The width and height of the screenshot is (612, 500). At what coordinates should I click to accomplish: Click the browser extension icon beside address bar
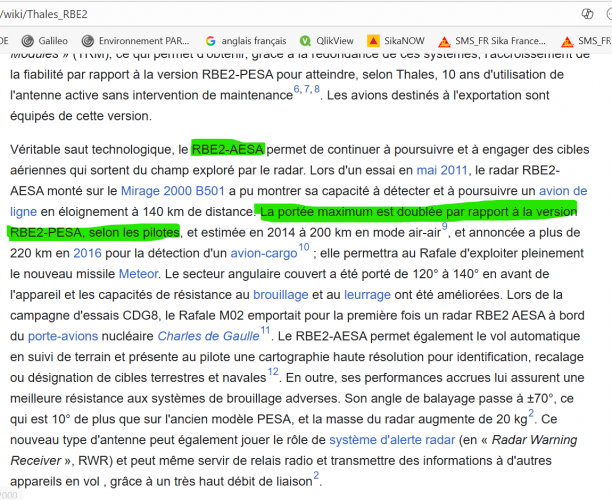tap(587, 14)
